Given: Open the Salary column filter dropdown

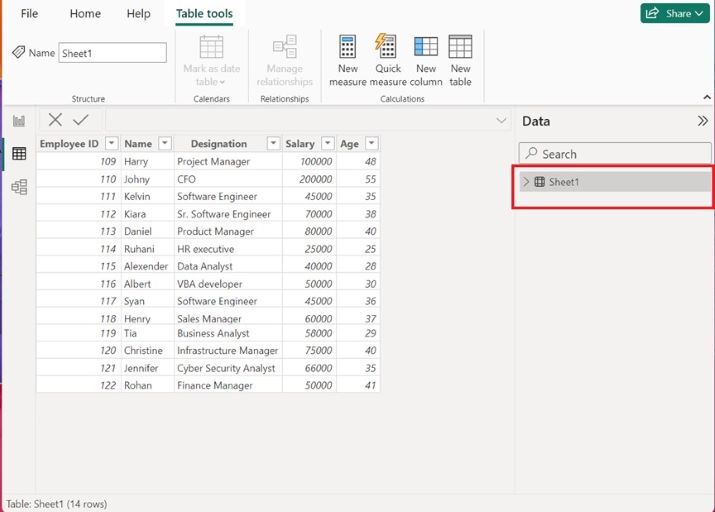Looking at the screenshot, I should (x=327, y=144).
